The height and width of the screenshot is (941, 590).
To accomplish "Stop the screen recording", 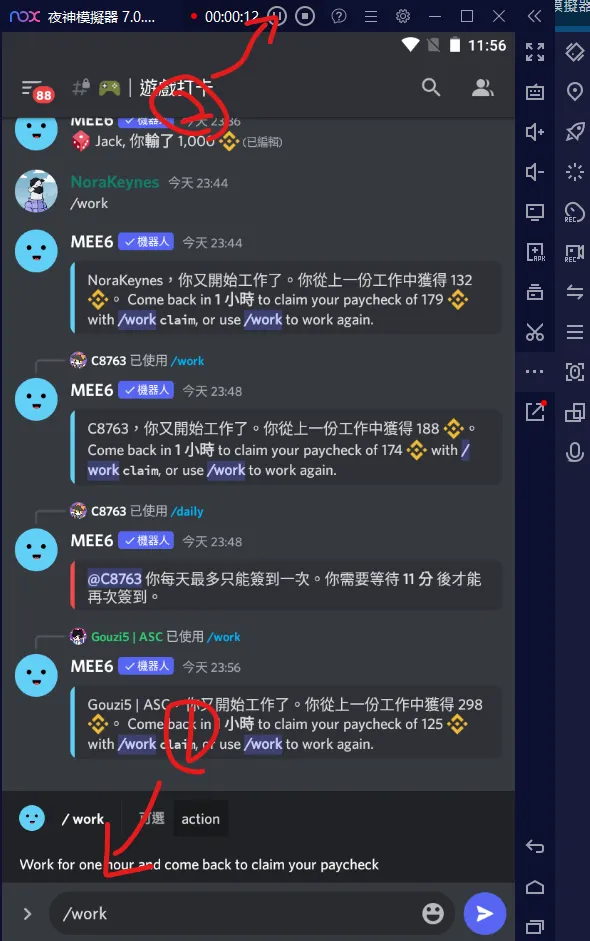I will pyautogui.click(x=305, y=16).
